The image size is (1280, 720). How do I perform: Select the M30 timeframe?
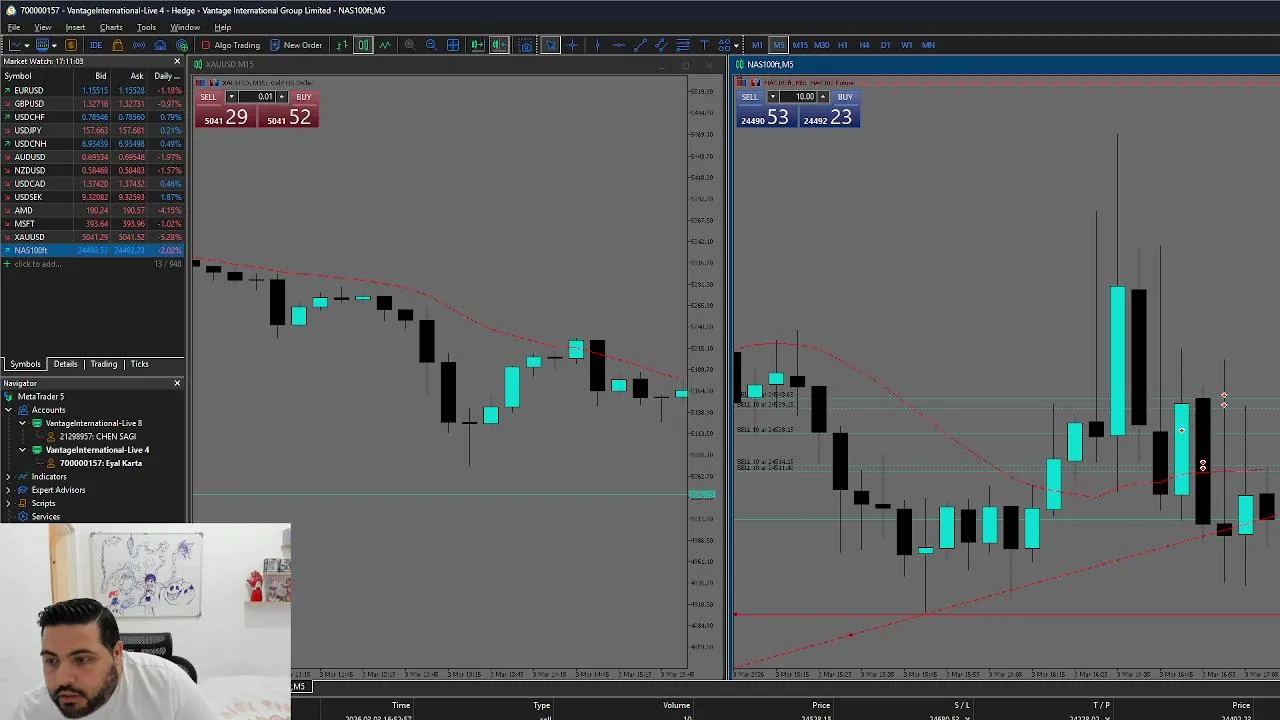pyautogui.click(x=822, y=45)
